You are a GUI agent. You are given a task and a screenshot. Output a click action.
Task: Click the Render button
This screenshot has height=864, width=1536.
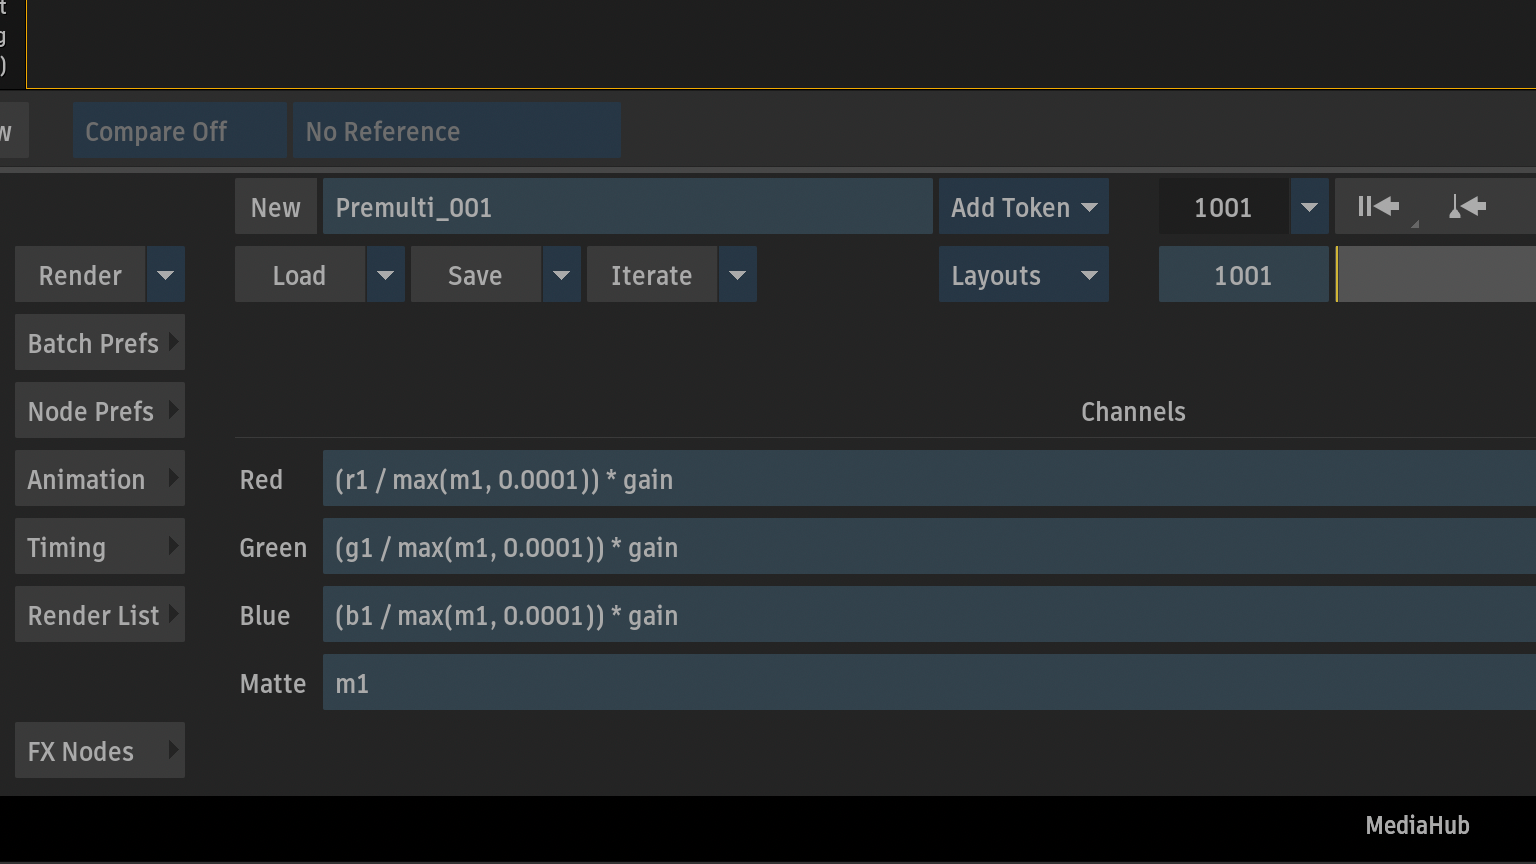80,275
